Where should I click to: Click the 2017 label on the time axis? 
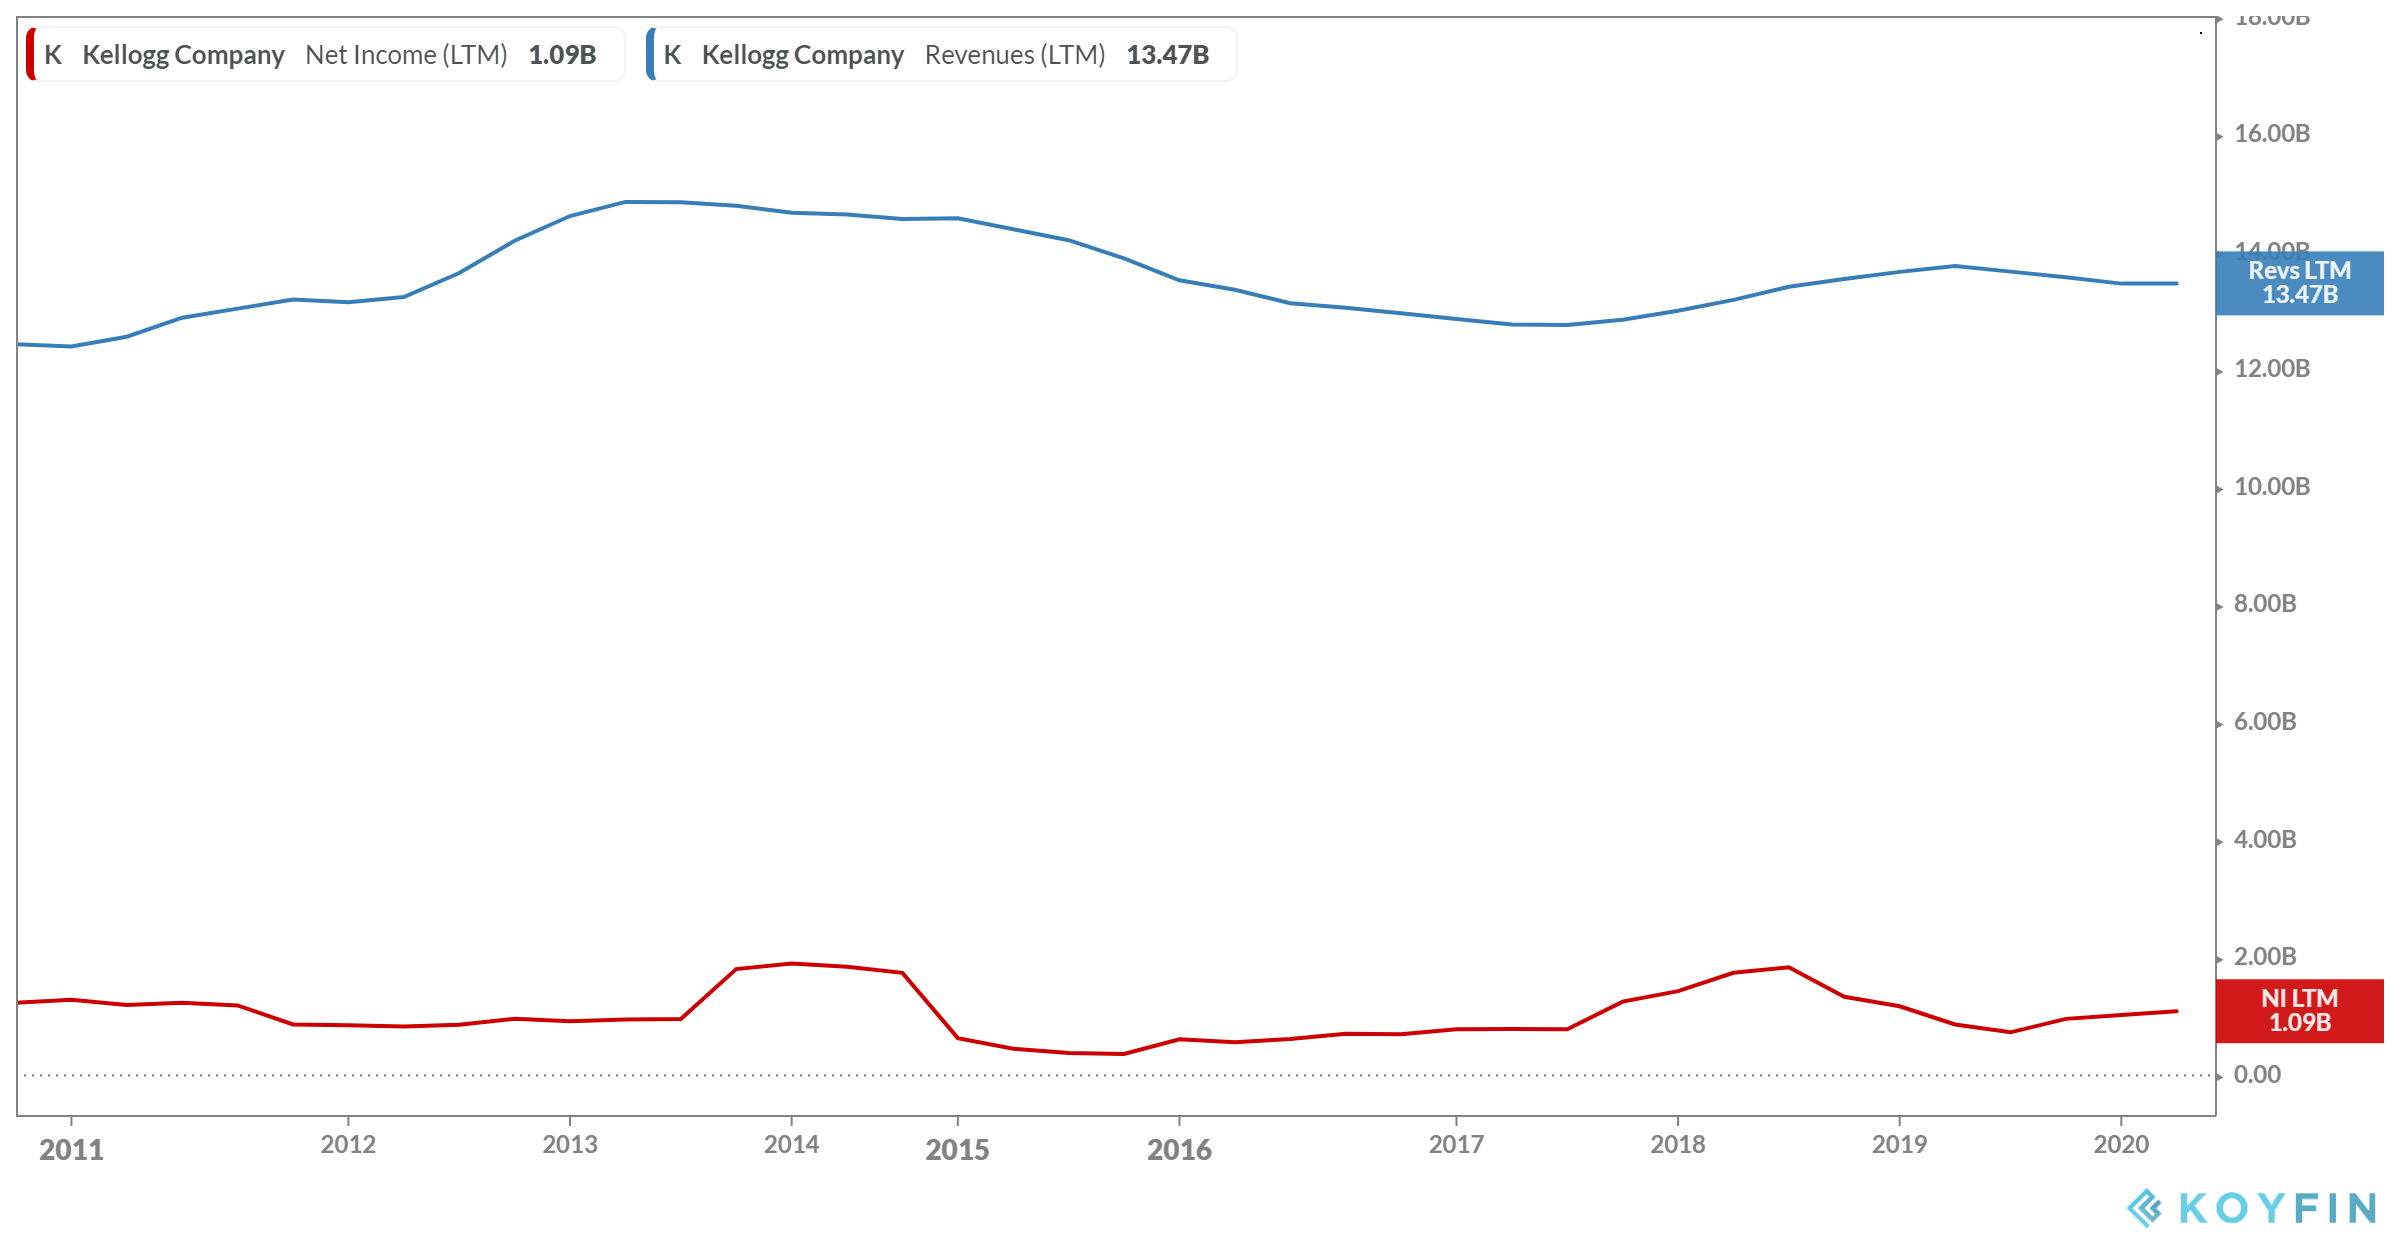(x=1456, y=1145)
